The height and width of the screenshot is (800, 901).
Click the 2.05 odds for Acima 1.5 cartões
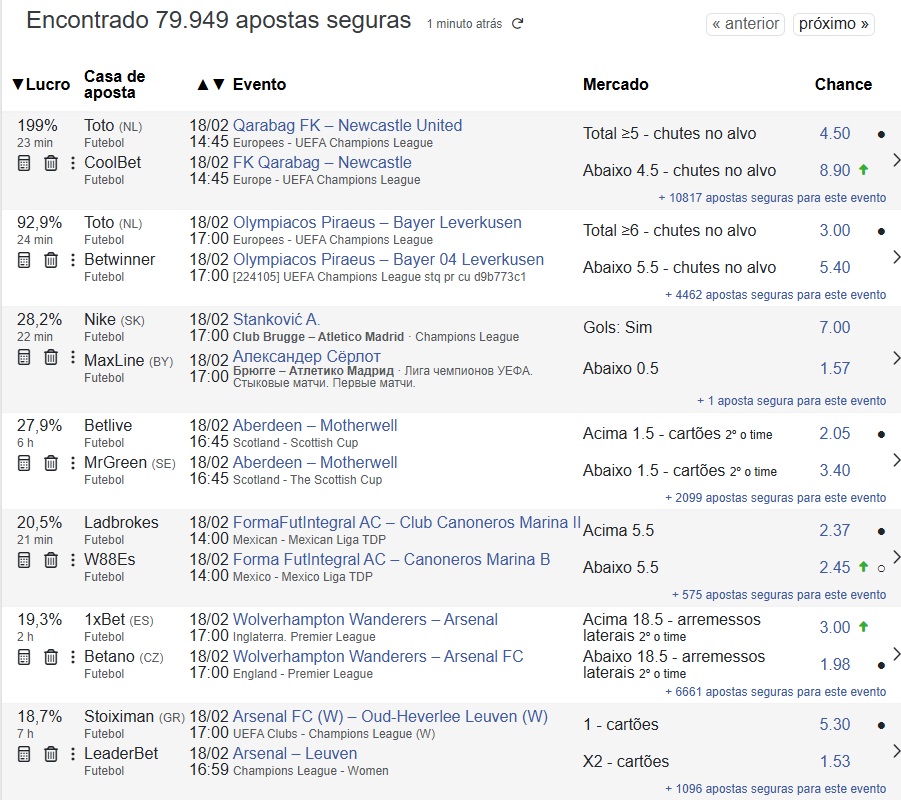(834, 433)
